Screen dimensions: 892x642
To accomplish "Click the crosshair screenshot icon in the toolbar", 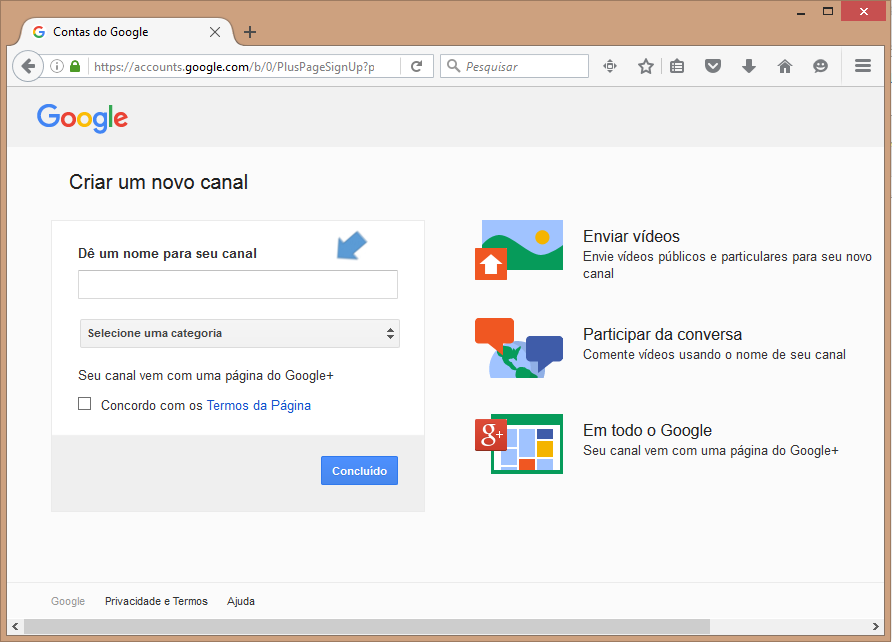I will pos(610,67).
